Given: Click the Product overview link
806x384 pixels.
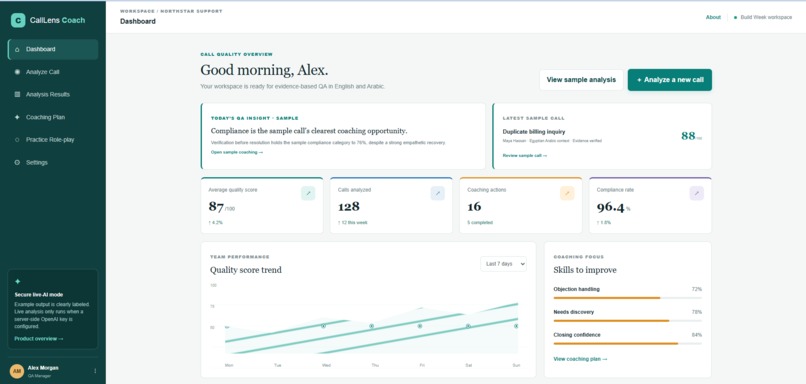Looking at the screenshot, I should click(x=39, y=339).
